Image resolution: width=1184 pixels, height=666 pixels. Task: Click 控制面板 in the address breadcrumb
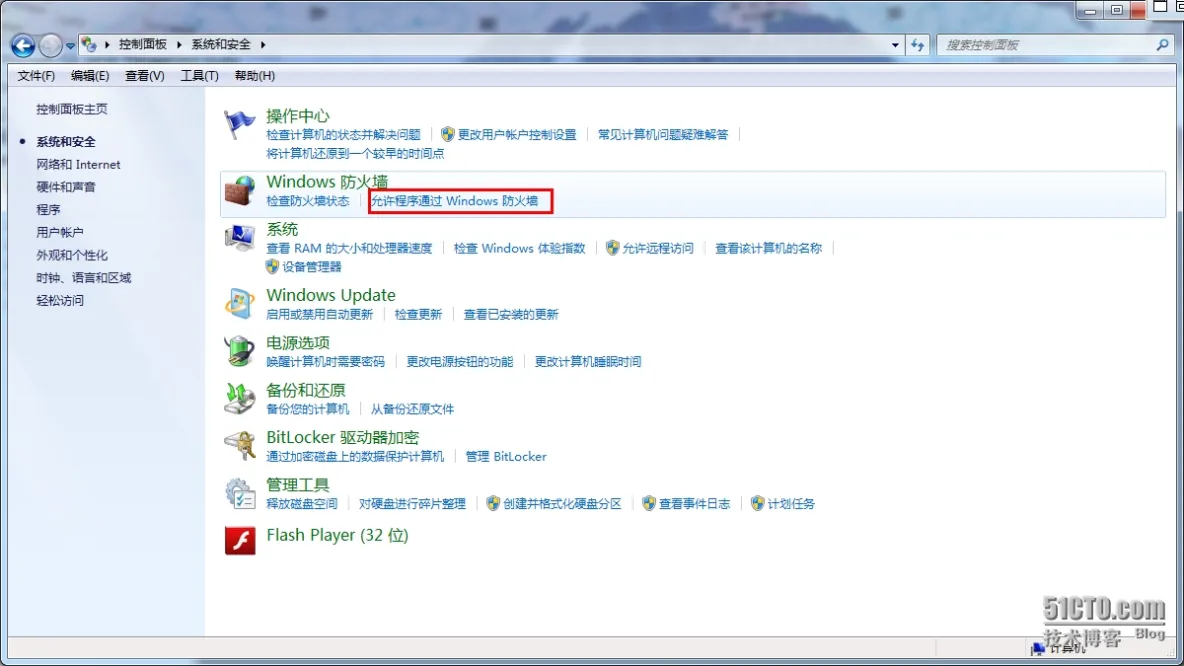click(143, 45)
